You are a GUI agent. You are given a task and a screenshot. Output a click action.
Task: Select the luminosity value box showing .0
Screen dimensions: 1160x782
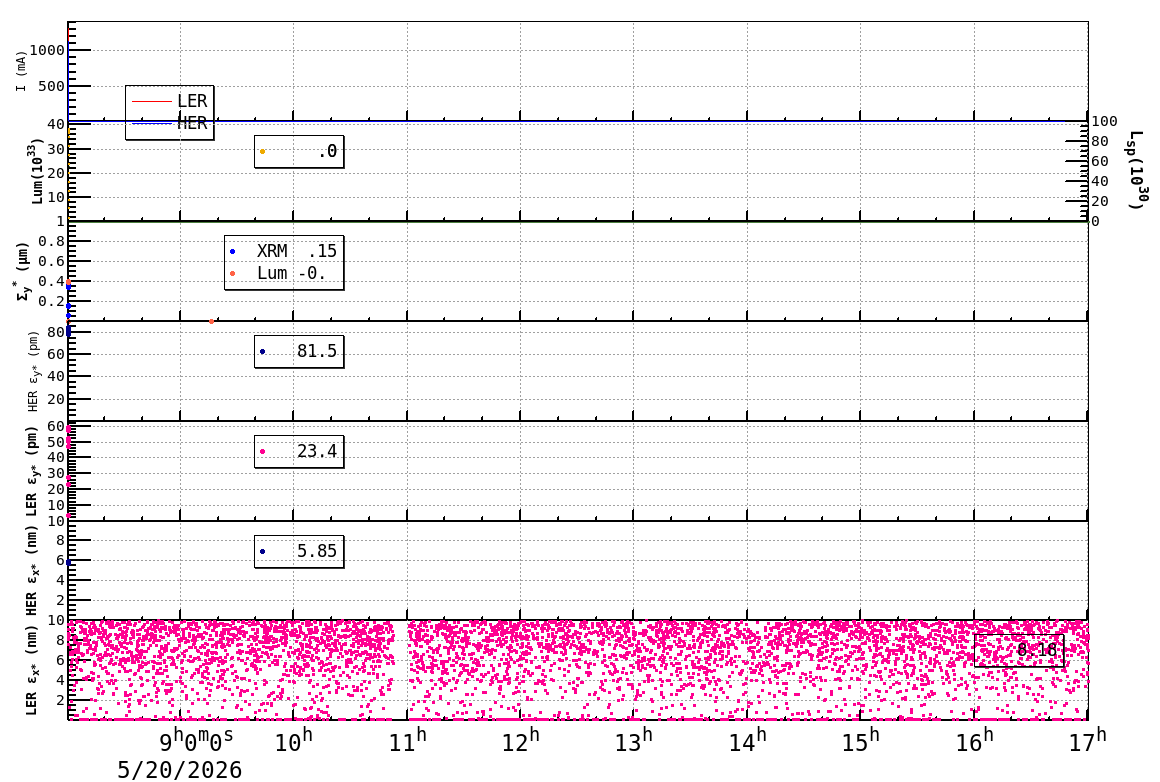(299, 152)
